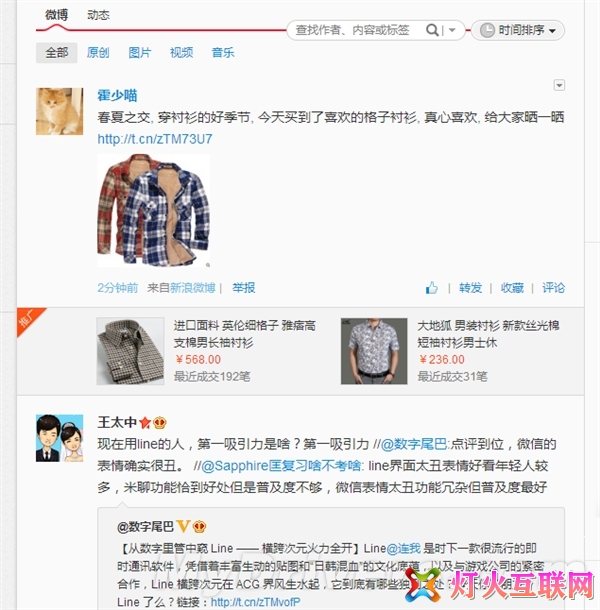Select the 原创 filter tab

click(x=98, y=53)
